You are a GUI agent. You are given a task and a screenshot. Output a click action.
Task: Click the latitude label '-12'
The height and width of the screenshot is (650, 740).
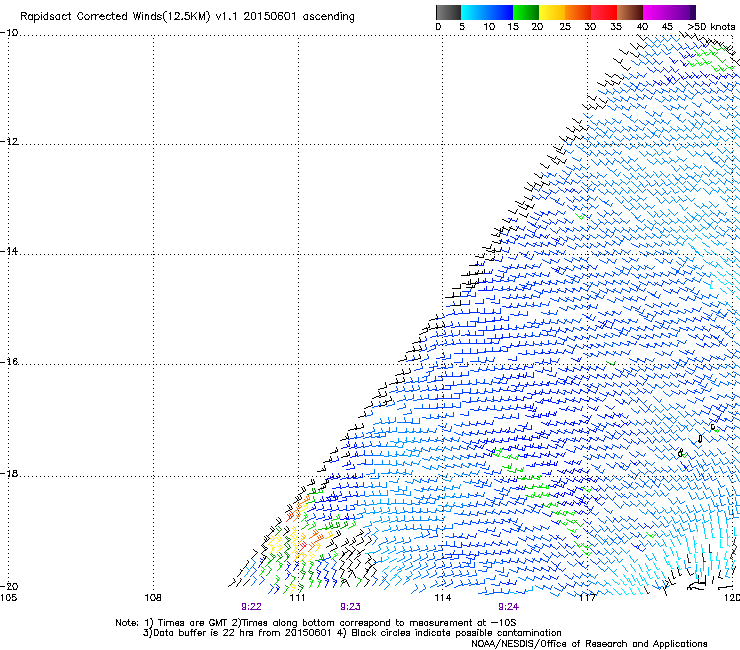click(x=9, y=142)
